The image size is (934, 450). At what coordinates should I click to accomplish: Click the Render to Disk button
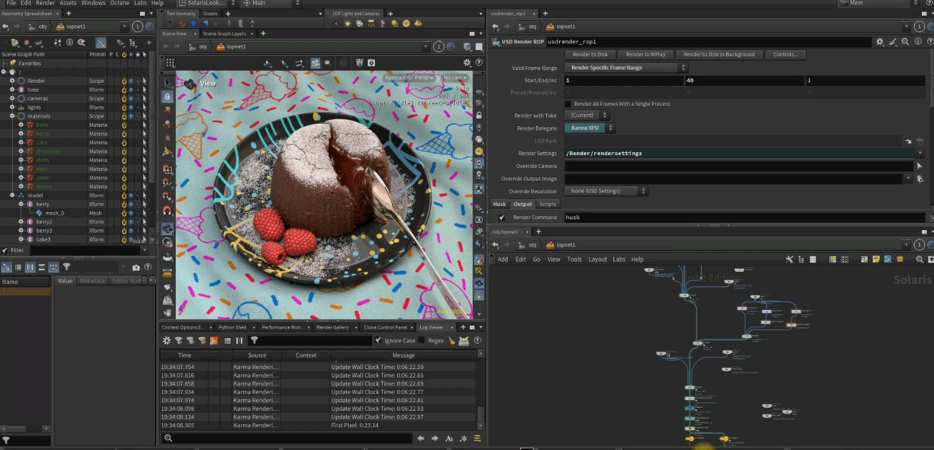(x=589, y=54)
